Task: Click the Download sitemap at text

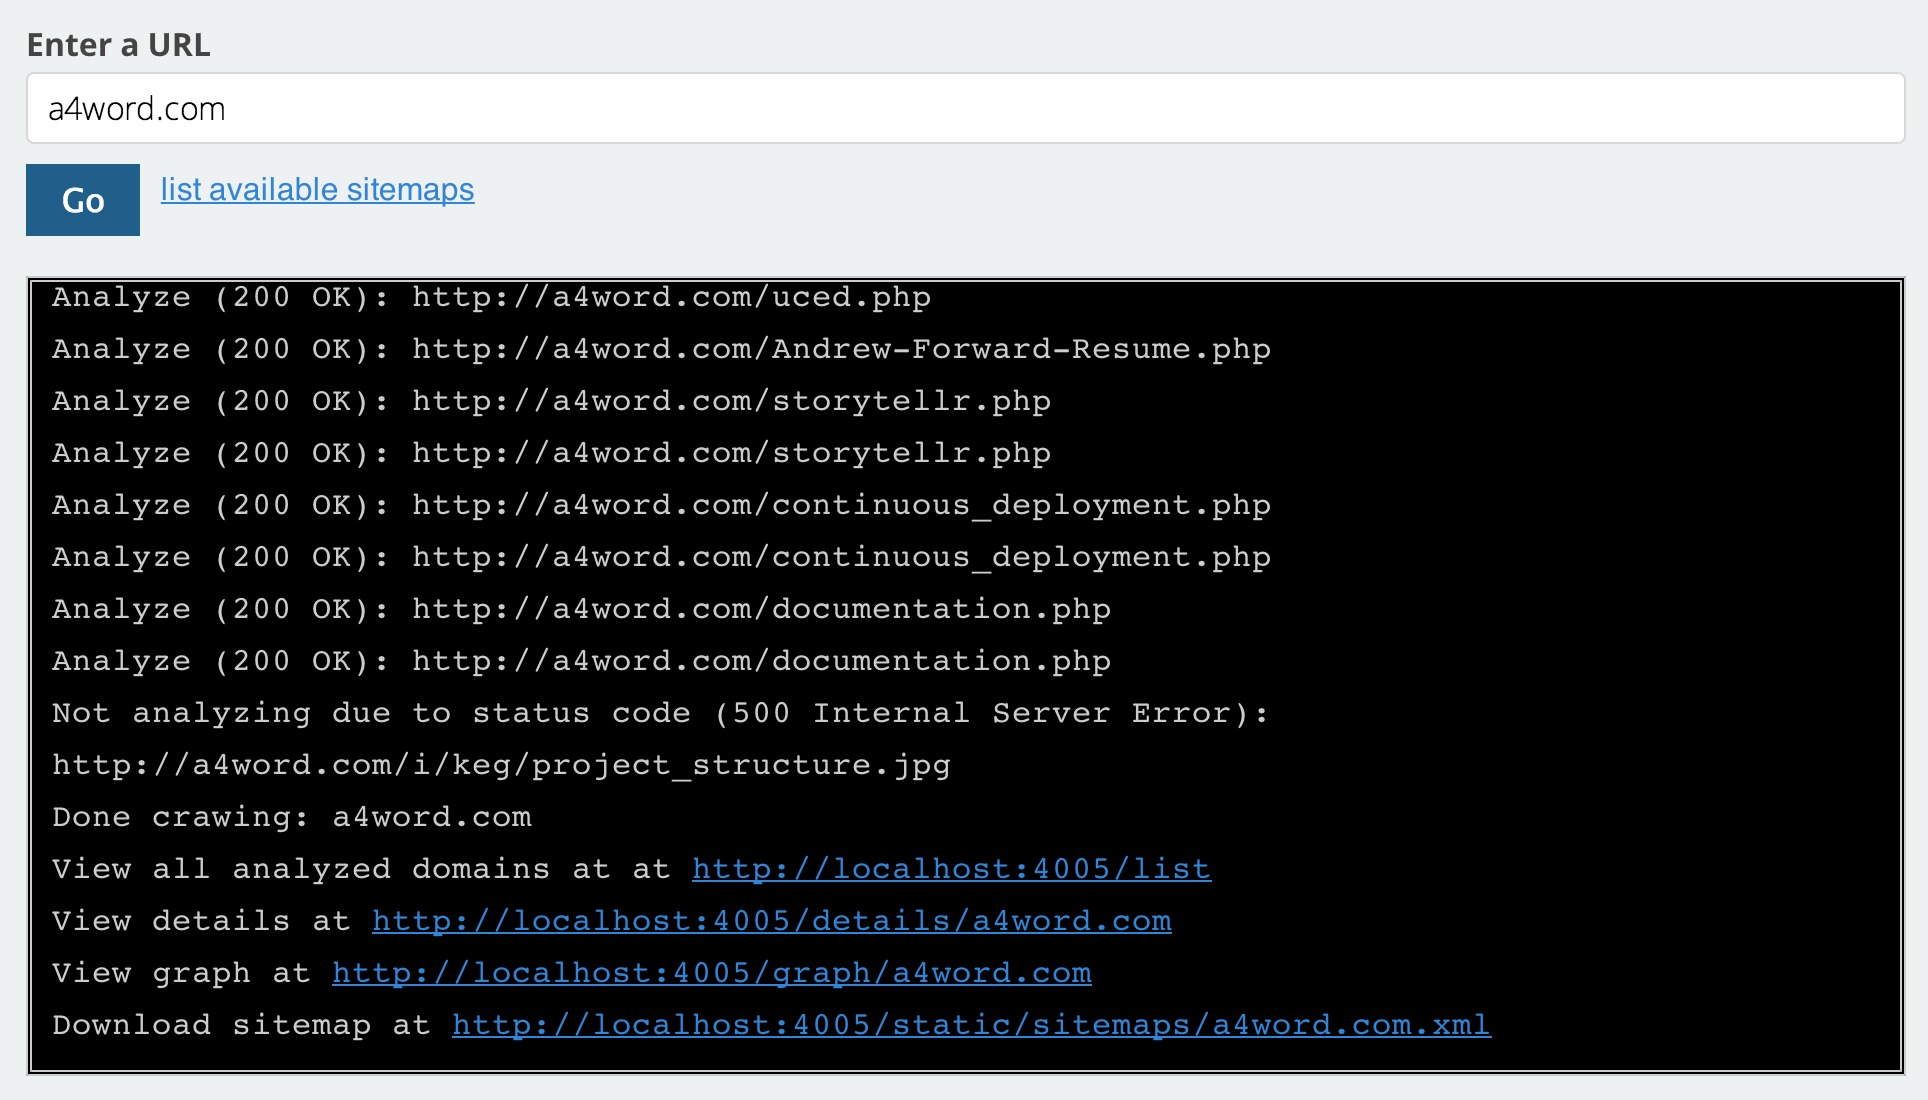Action: [241, 1024]
